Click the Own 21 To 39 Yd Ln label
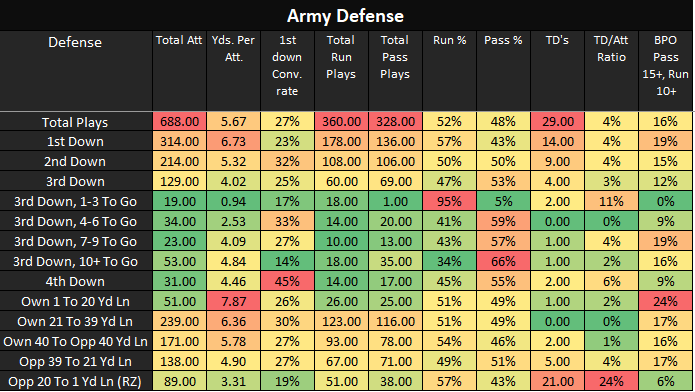 click(x=75, y=321)
